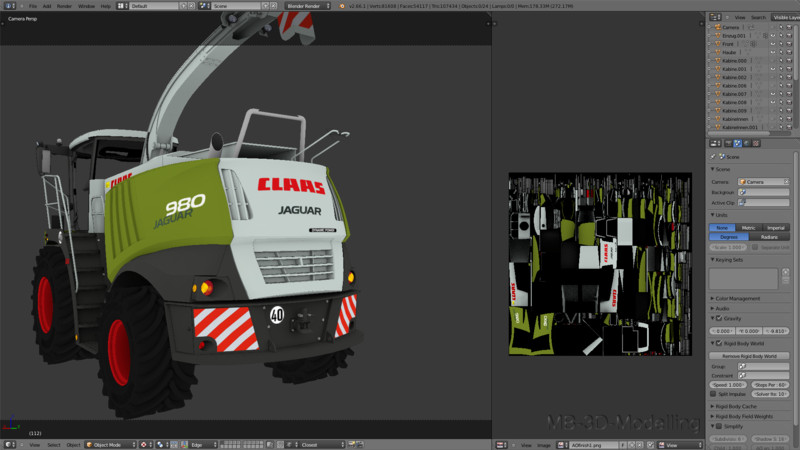Open the 3D viewport Select menu
This screenshot has height=450, width=800.
(x=54, y=445)
